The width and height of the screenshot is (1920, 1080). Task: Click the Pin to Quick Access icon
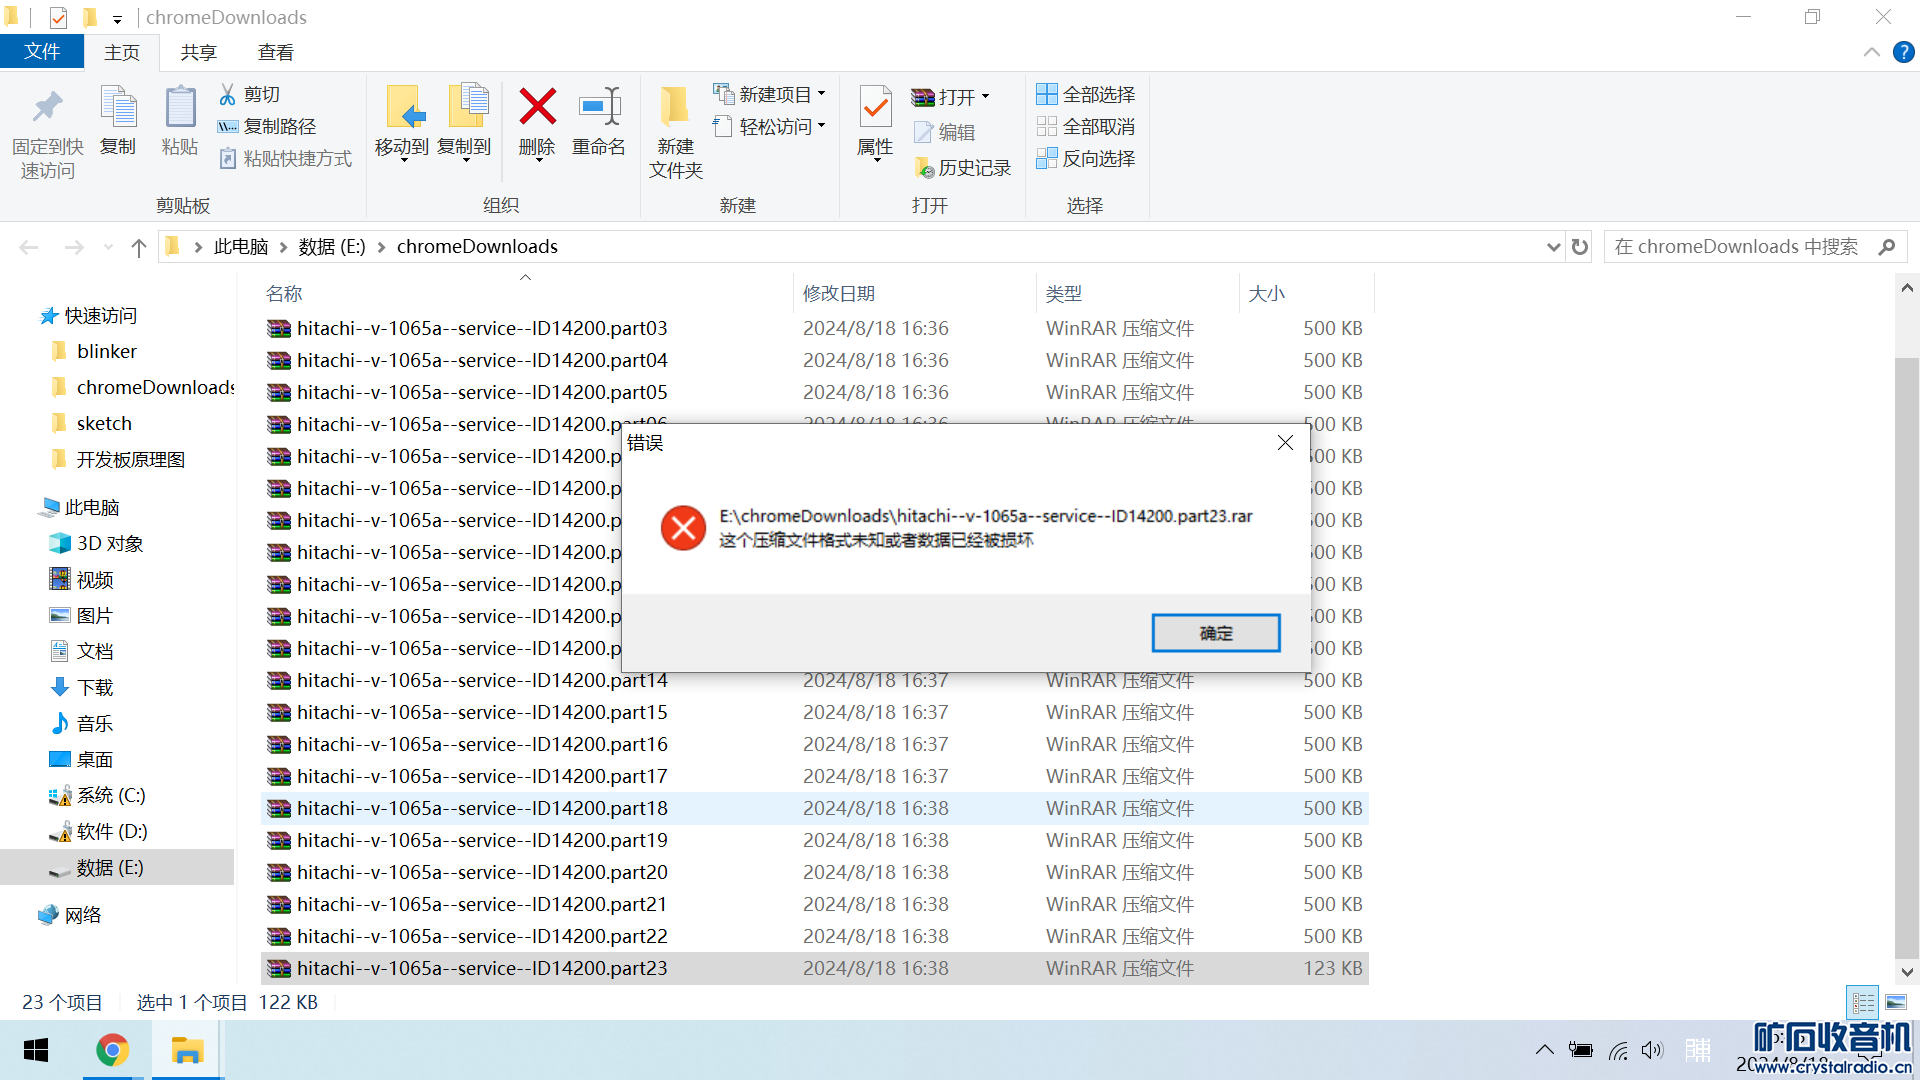(x=47, y=108)
